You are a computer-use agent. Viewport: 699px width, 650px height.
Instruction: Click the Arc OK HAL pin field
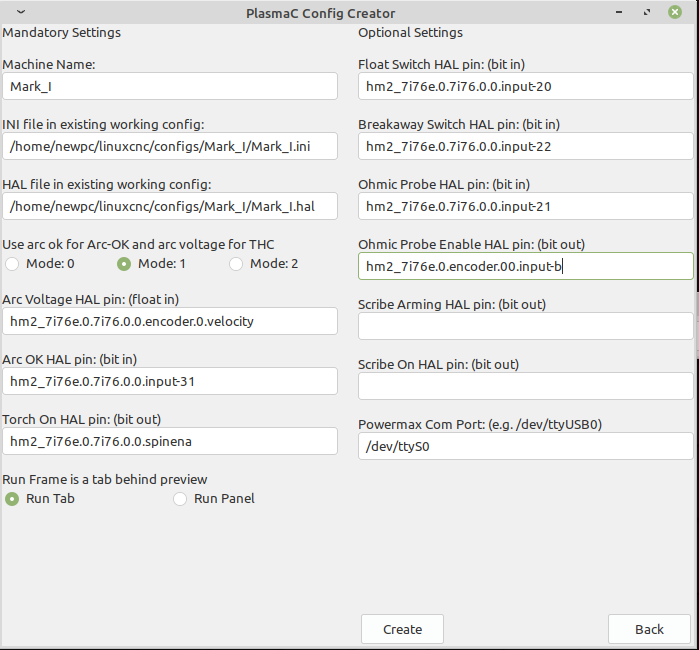coord(170,381)
